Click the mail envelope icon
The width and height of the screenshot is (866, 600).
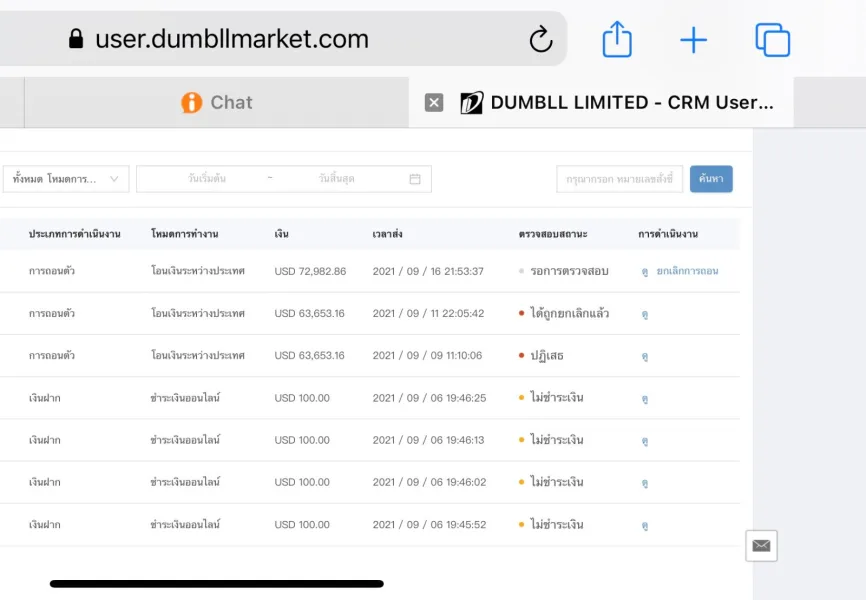tap(761, 545)
